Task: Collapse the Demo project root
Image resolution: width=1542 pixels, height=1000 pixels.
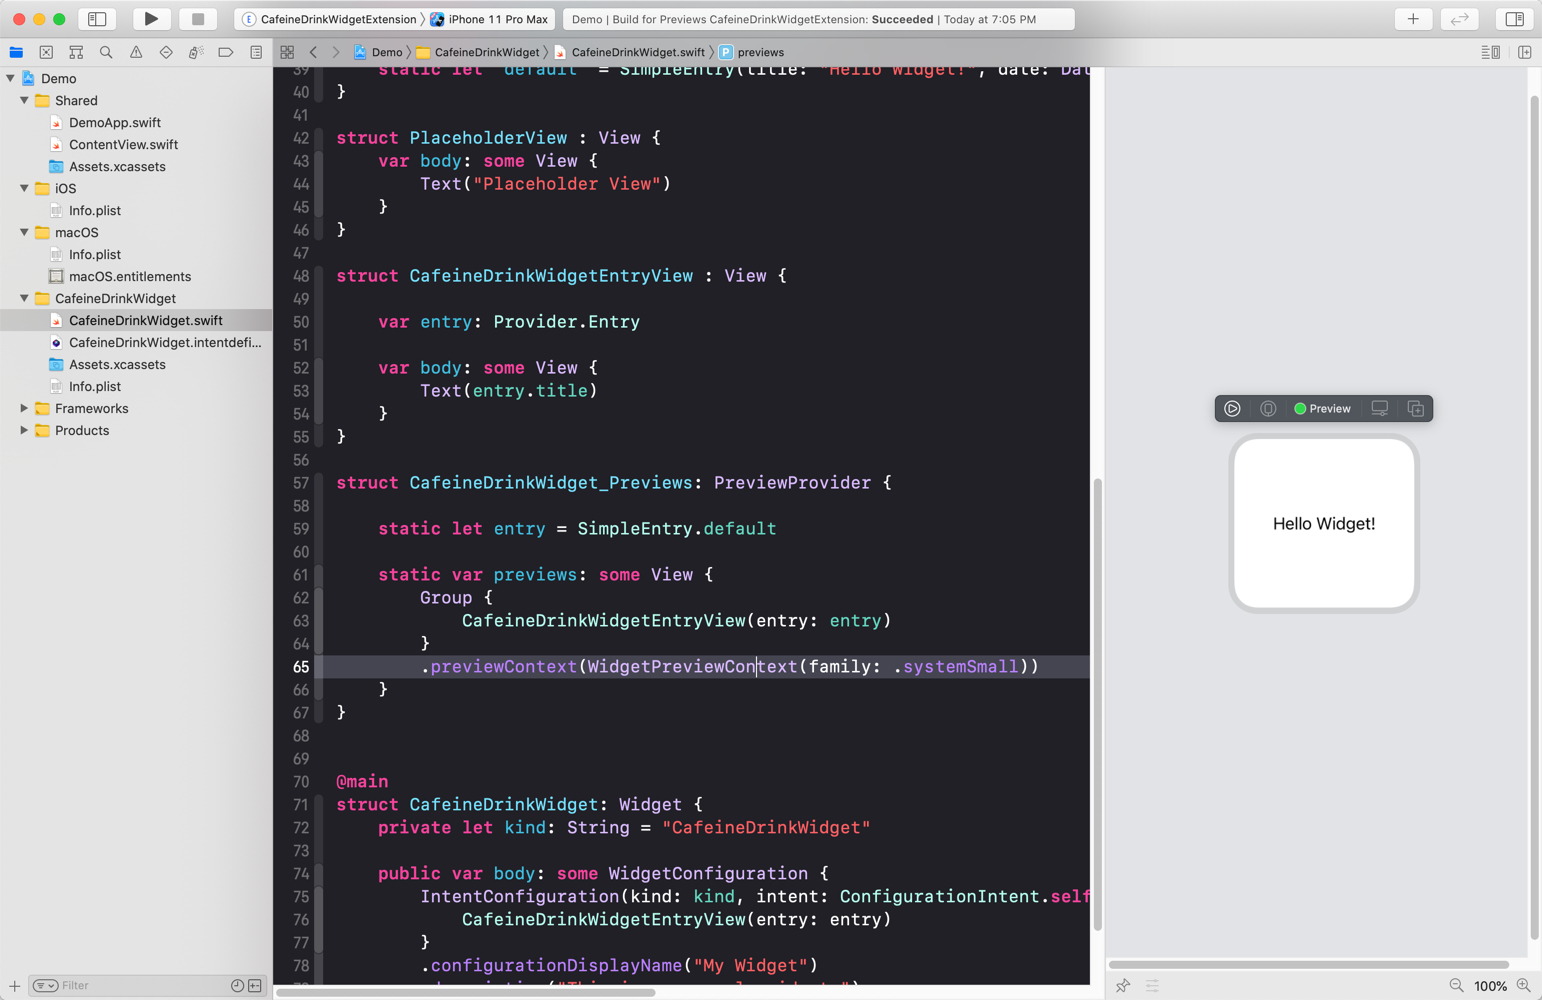Action: tap(11, 78)
